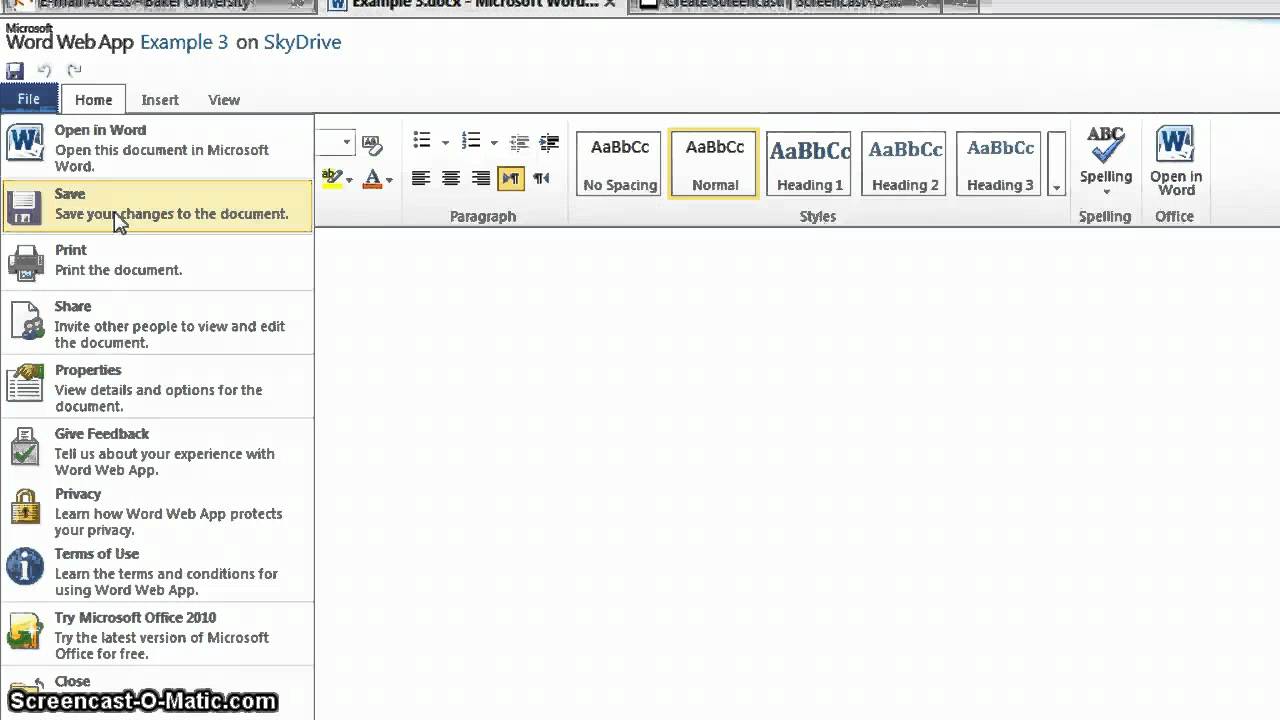Apply the No Spacing style
The image size is (1280, 720).
620,163
